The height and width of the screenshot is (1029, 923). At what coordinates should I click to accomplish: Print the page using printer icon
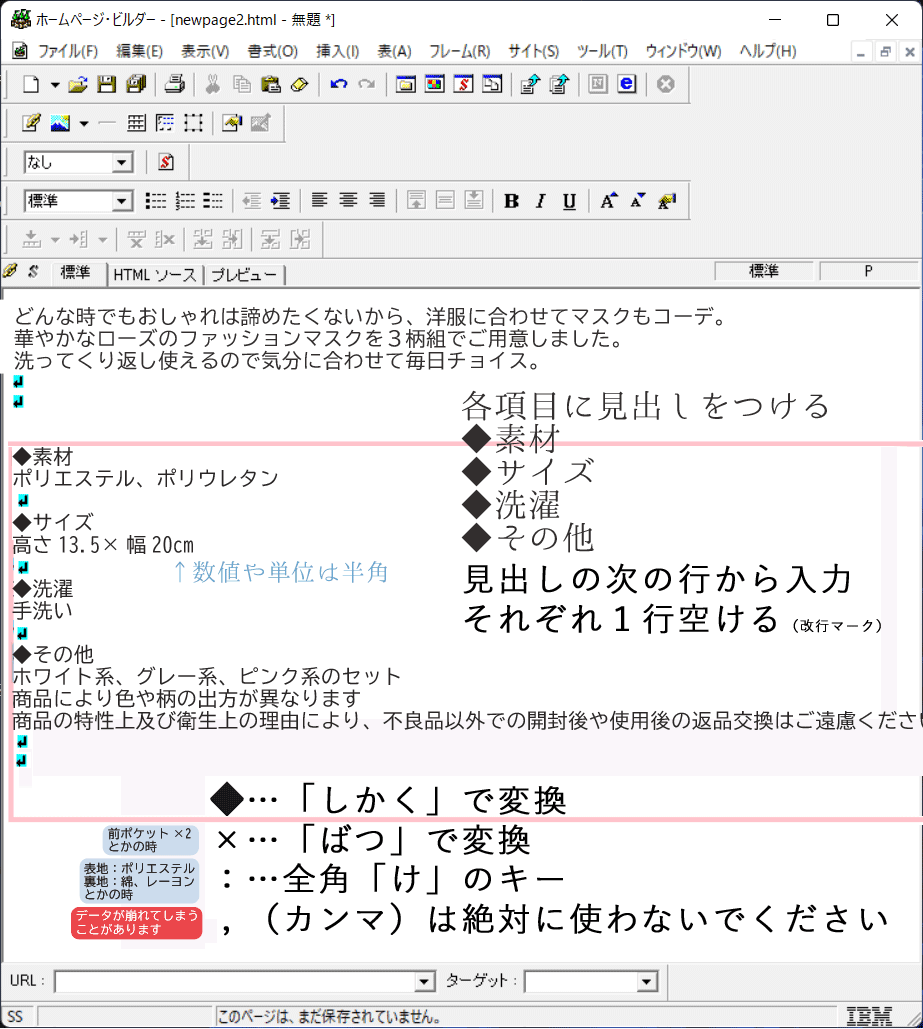(x=175, y=85)
